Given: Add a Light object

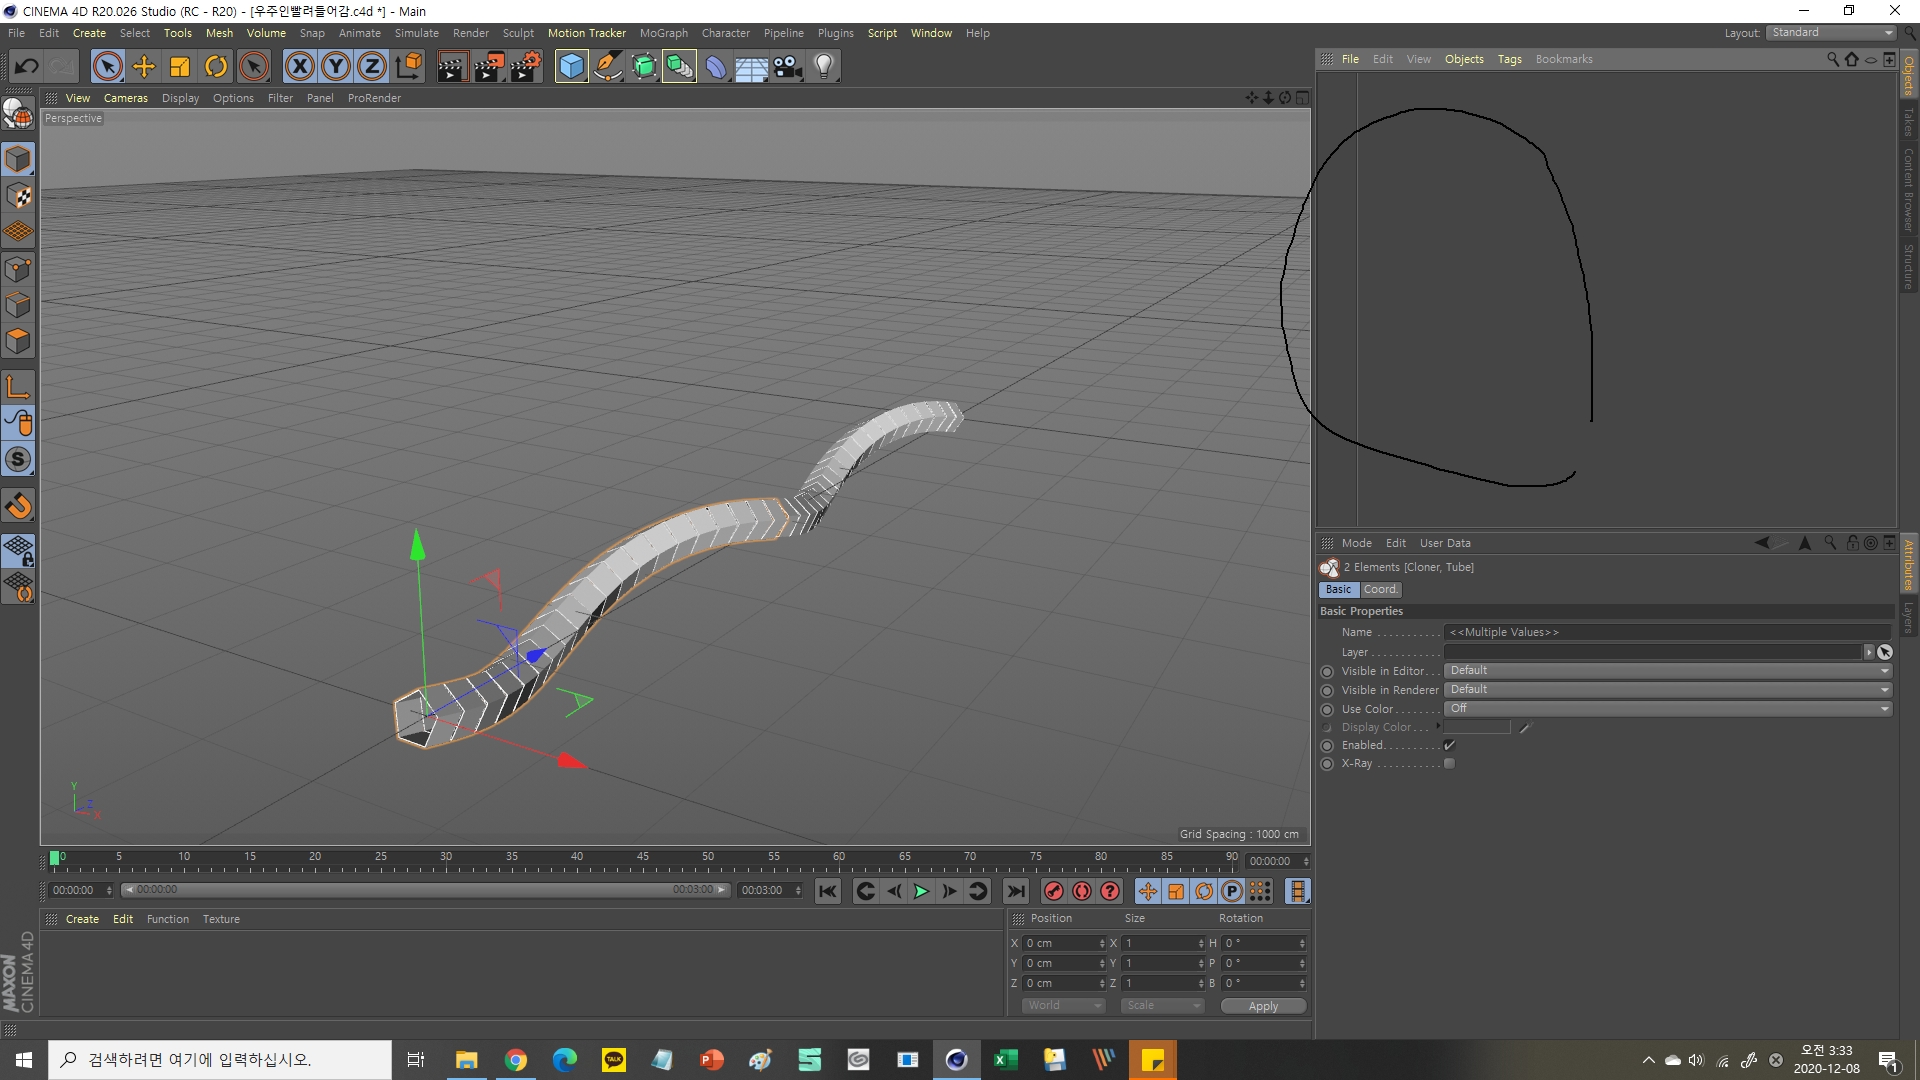Looking at the screenshot, I should pyautogui.click(x=823, y=67).
